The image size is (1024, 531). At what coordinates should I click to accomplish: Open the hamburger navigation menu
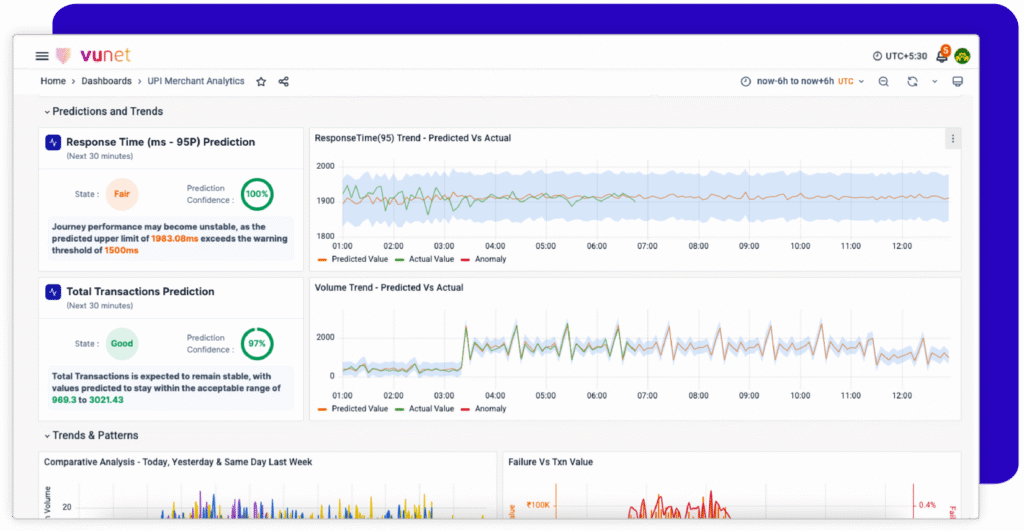[42, 56]
